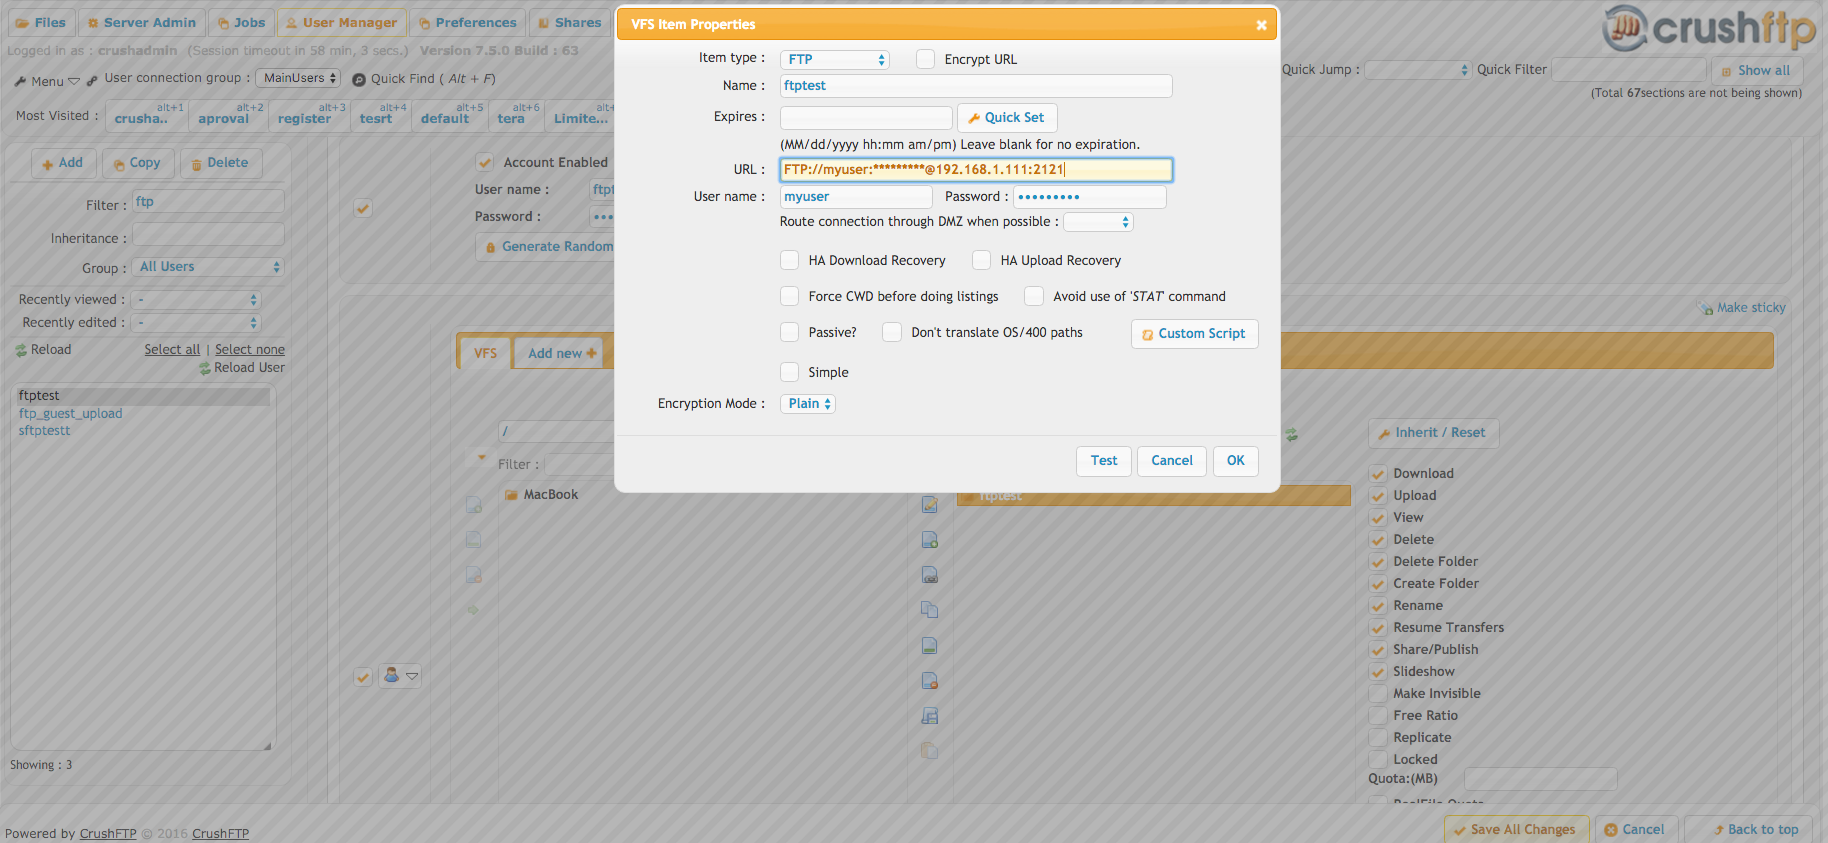Click the dialog User name field

tap(856, 197)
